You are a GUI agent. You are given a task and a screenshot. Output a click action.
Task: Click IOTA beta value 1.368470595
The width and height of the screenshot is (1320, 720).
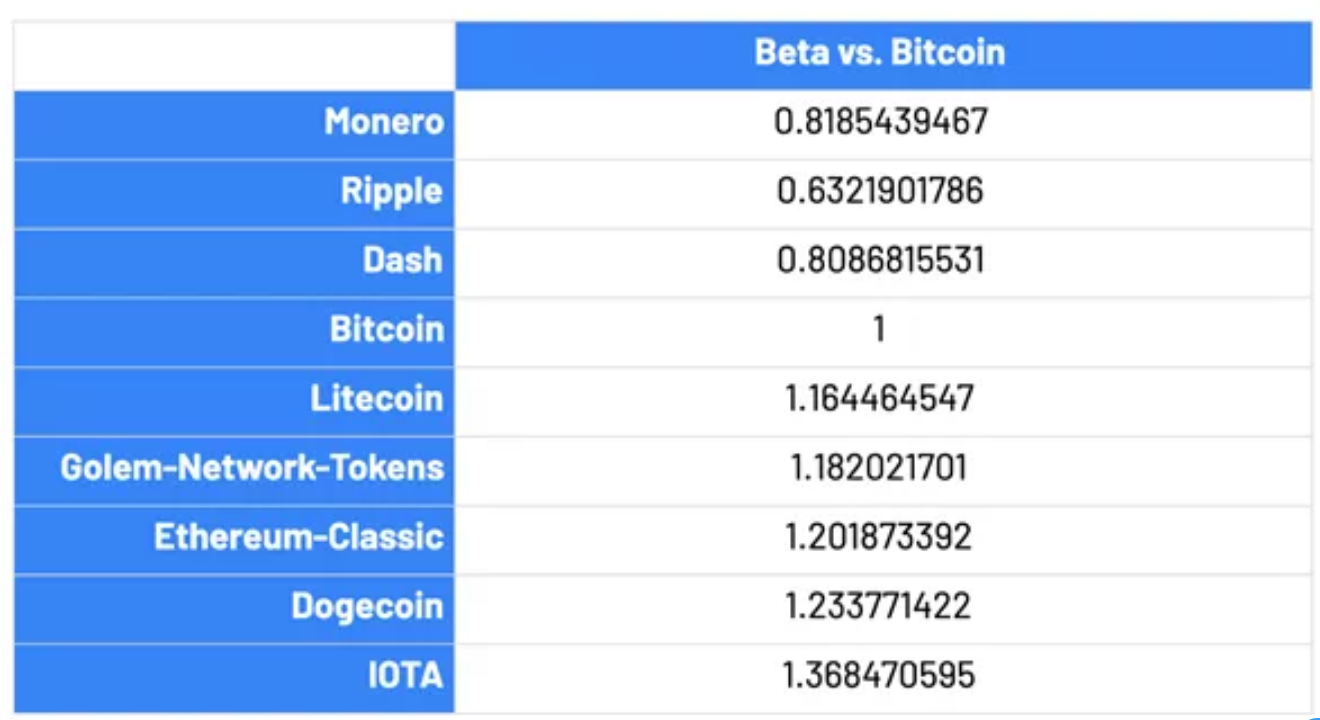coord(880,675)
